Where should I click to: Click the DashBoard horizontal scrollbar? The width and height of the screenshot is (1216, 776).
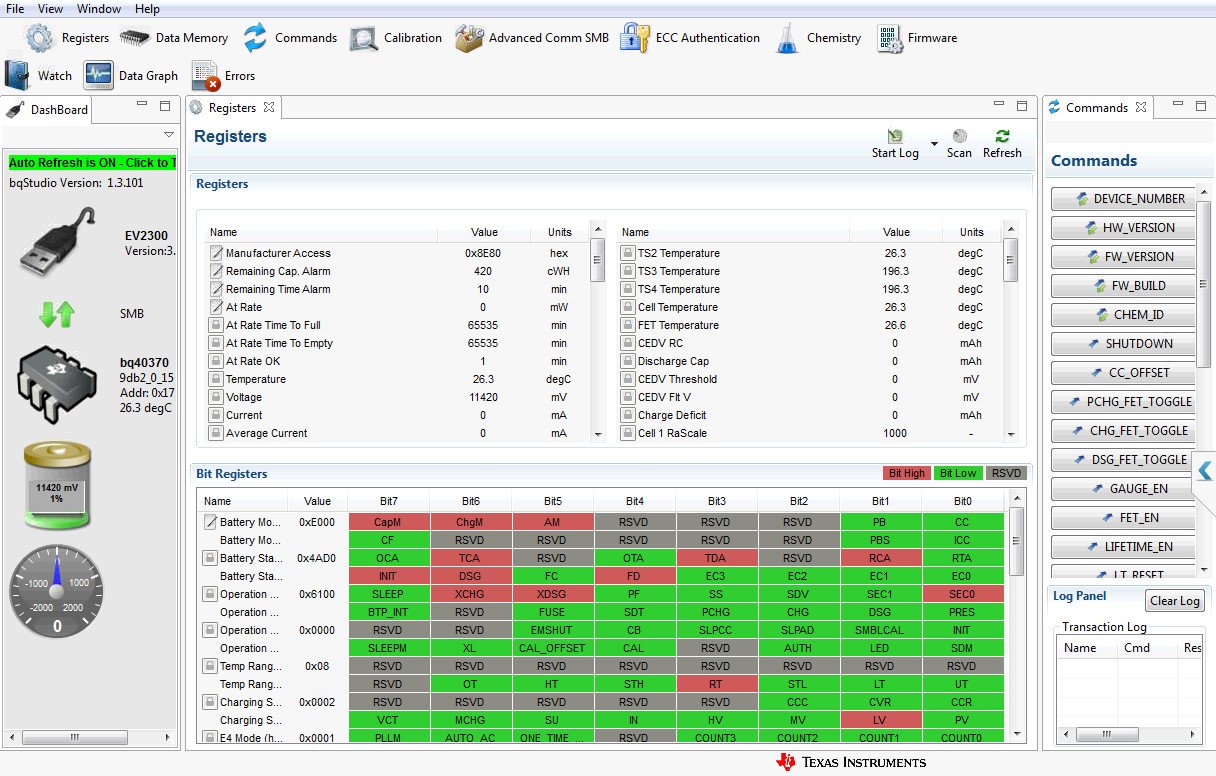point(75,738)
